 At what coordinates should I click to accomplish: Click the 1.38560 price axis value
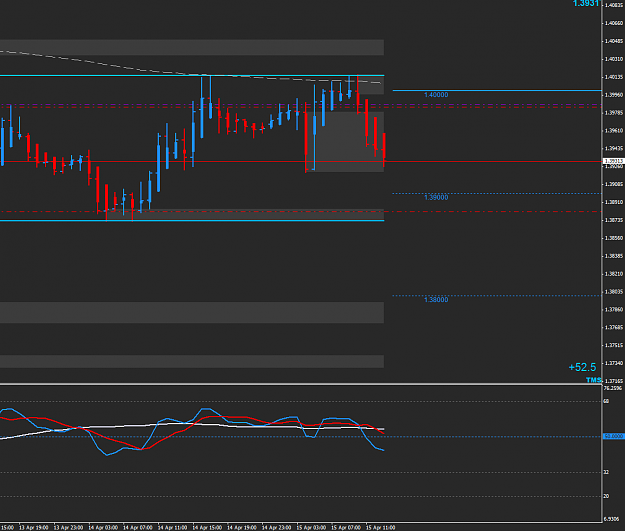click(614, 238)
